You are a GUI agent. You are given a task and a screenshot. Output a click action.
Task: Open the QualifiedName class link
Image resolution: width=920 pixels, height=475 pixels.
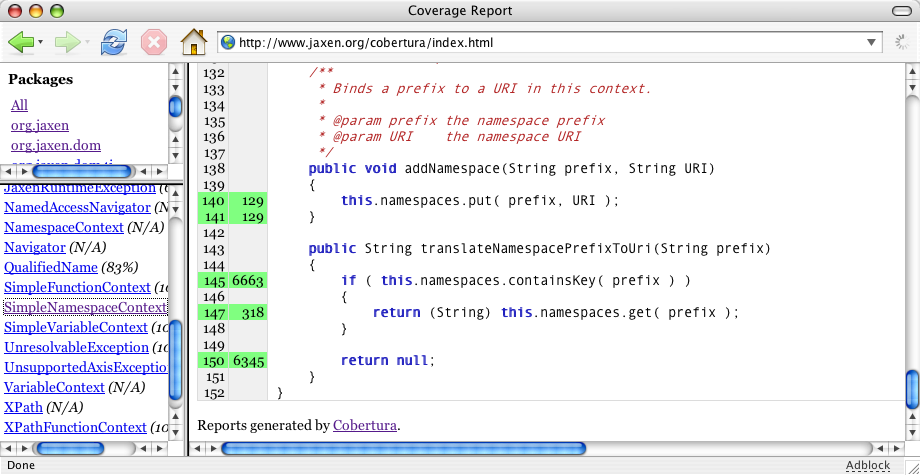coord(50,267)
